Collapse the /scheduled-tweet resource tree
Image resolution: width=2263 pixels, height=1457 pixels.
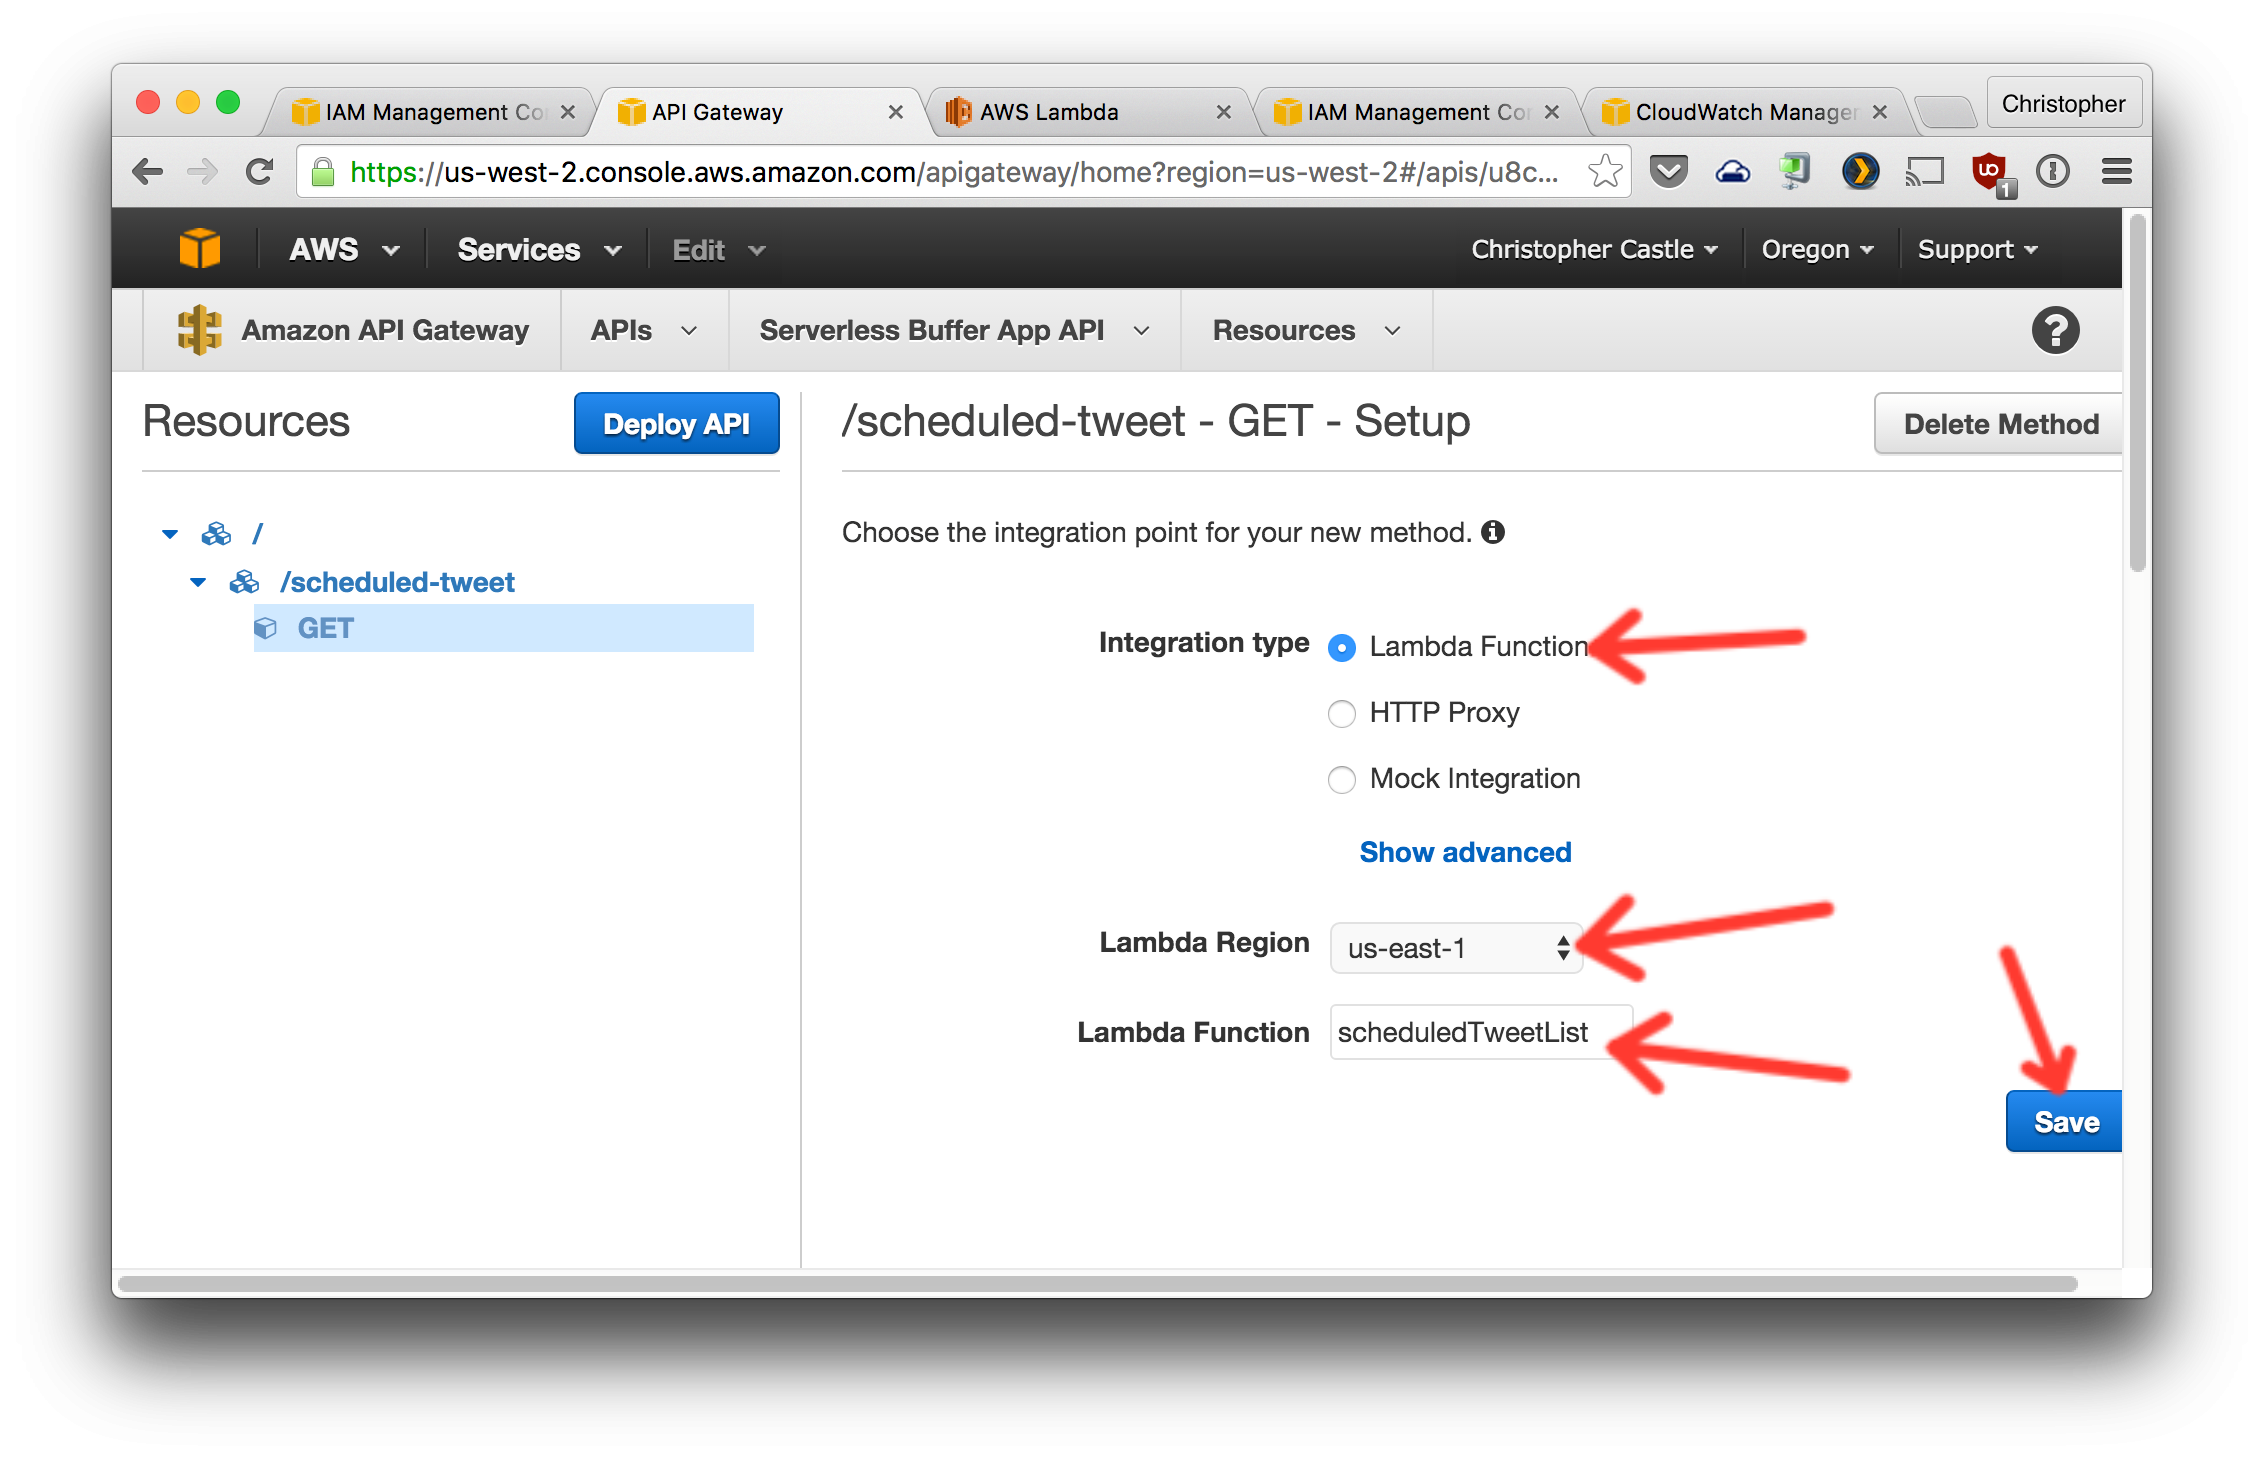(198, 582)
